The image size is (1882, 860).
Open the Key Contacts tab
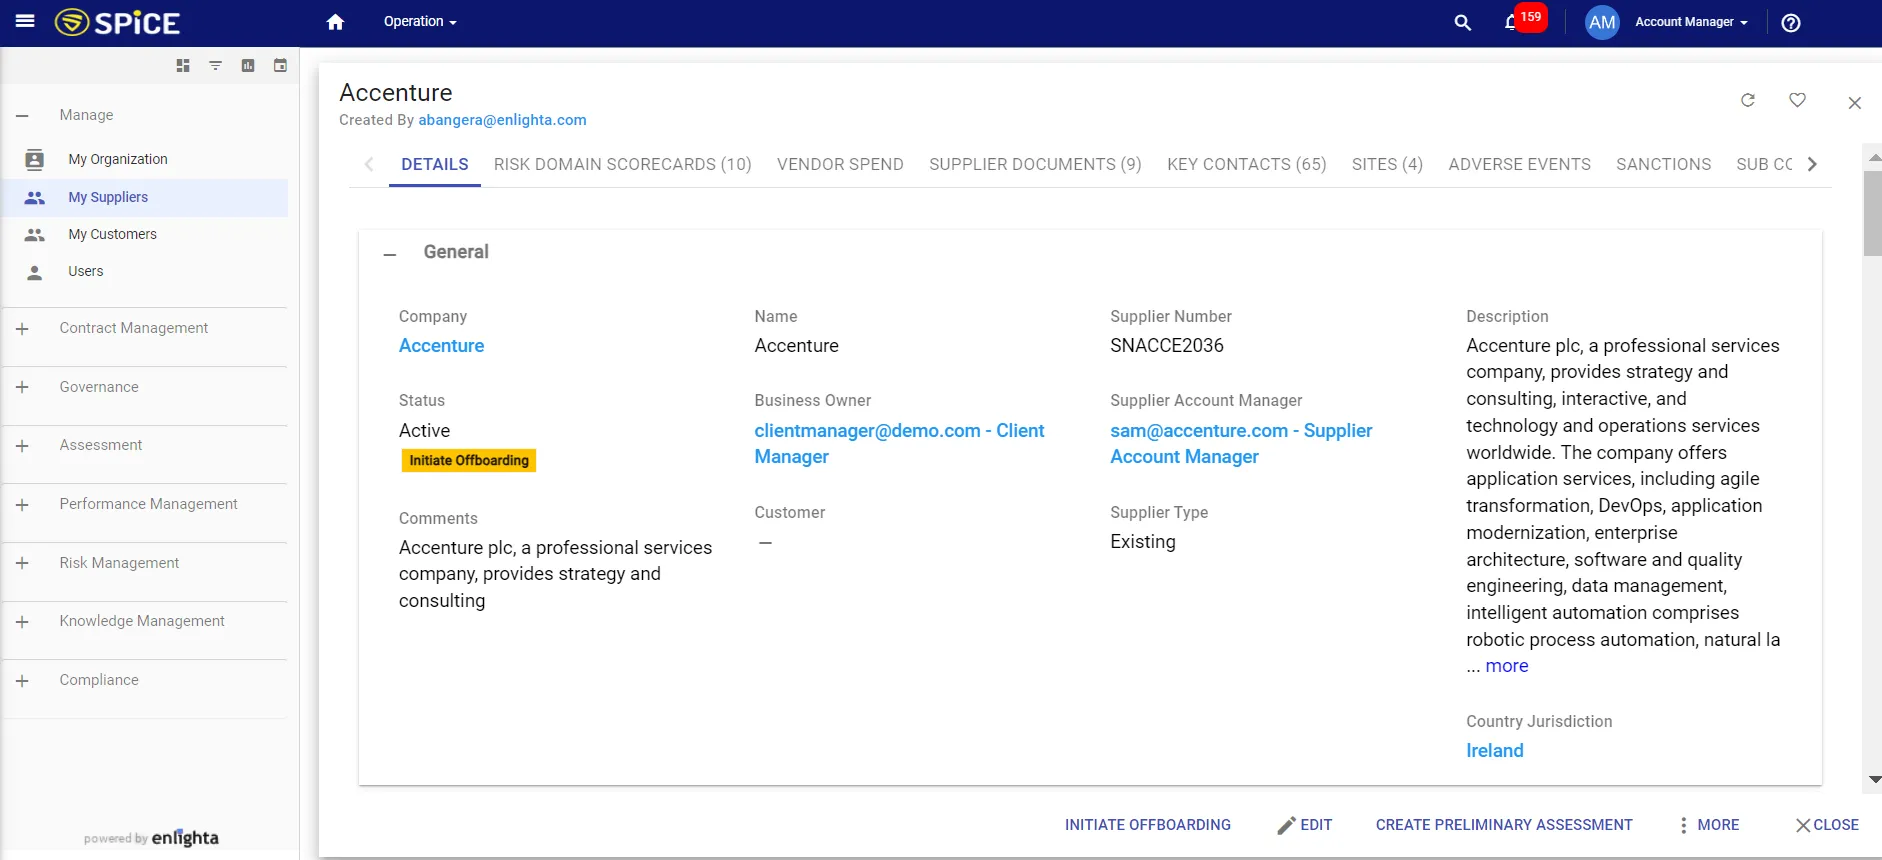pyautogui.click(x=1246, y=164)
